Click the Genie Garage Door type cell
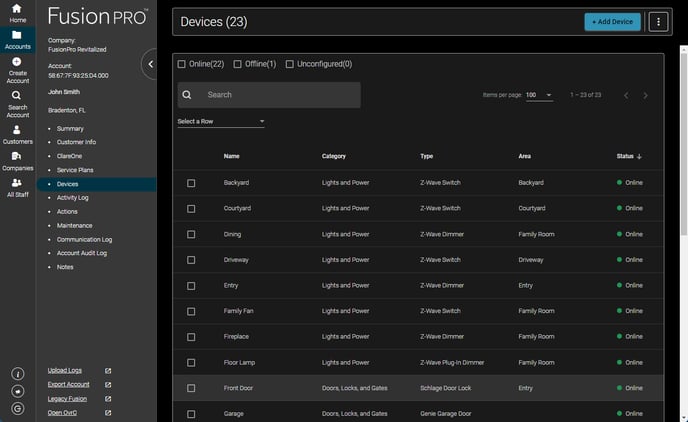The height and width of the screenshot is (422, 688). pyautogui.click(x=445, y=414)
